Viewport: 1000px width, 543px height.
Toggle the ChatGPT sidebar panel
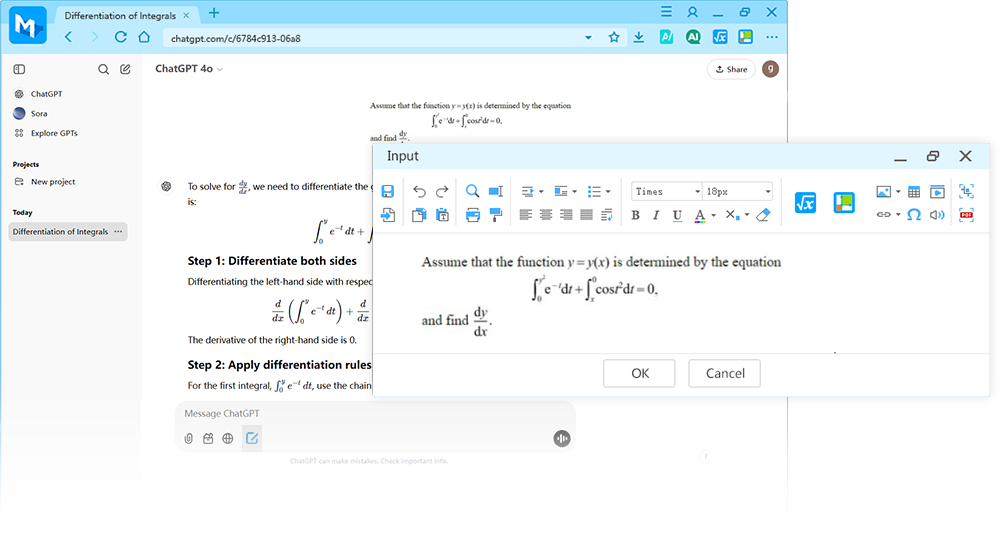pos(19,69)
